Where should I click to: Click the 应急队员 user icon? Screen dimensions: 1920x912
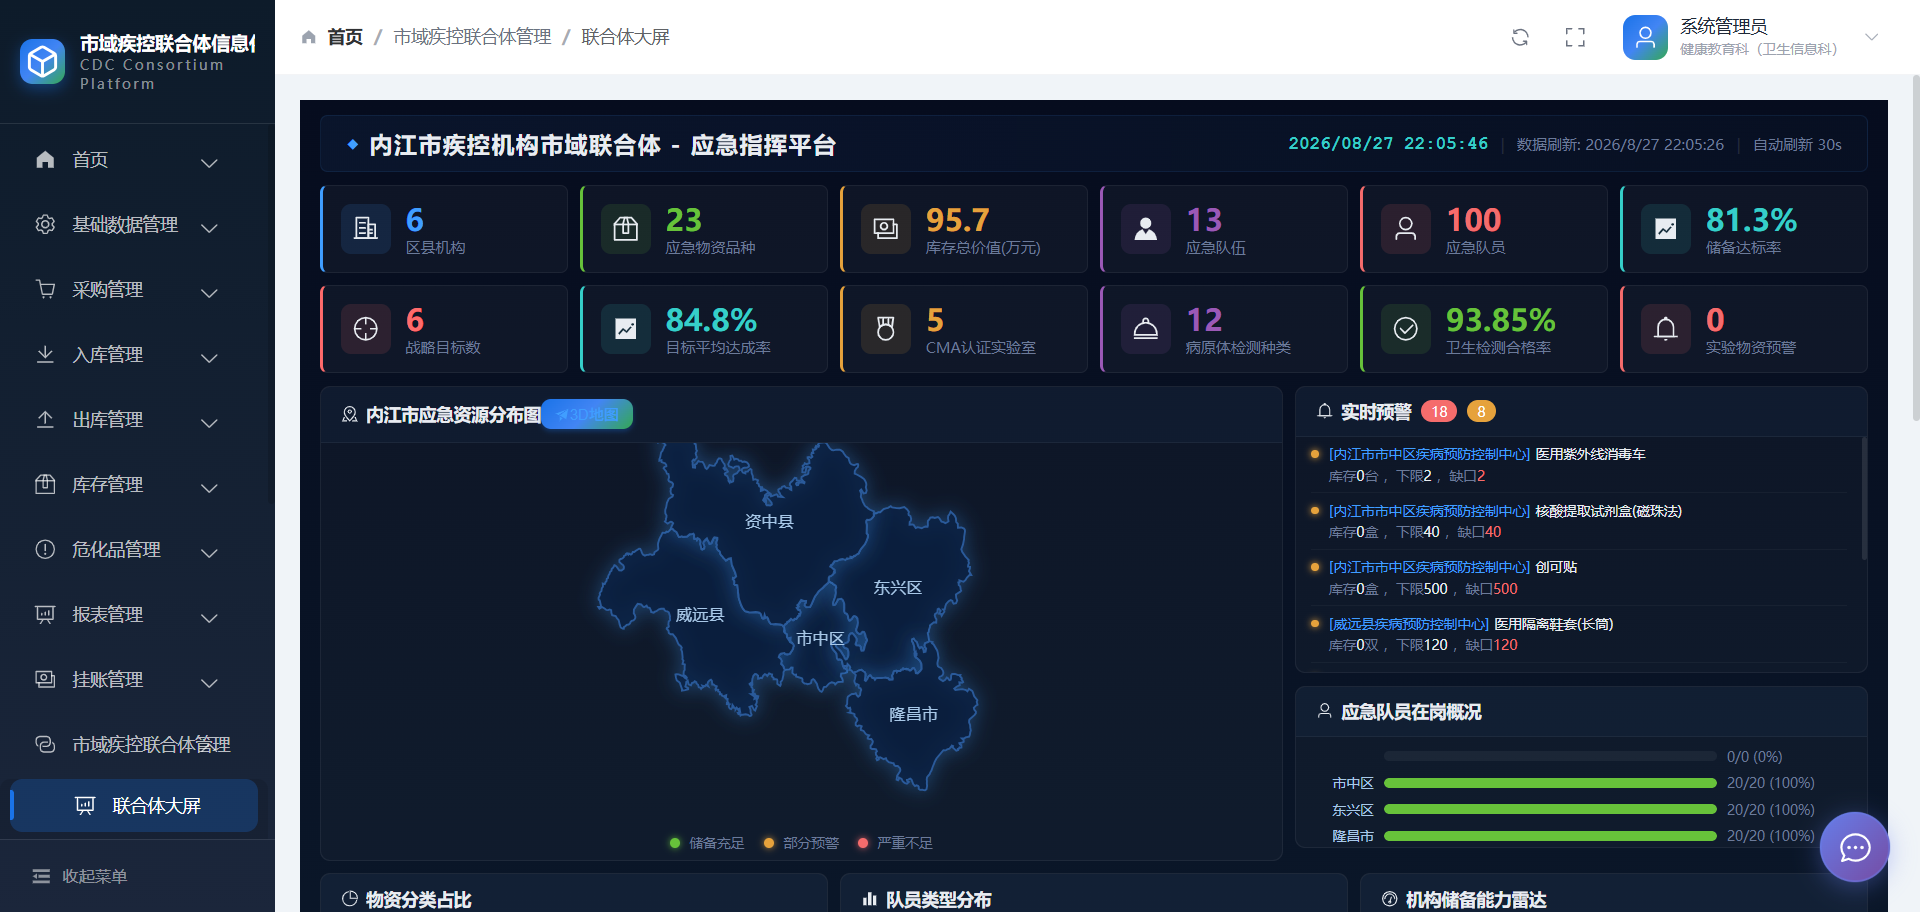point(1406,229)
